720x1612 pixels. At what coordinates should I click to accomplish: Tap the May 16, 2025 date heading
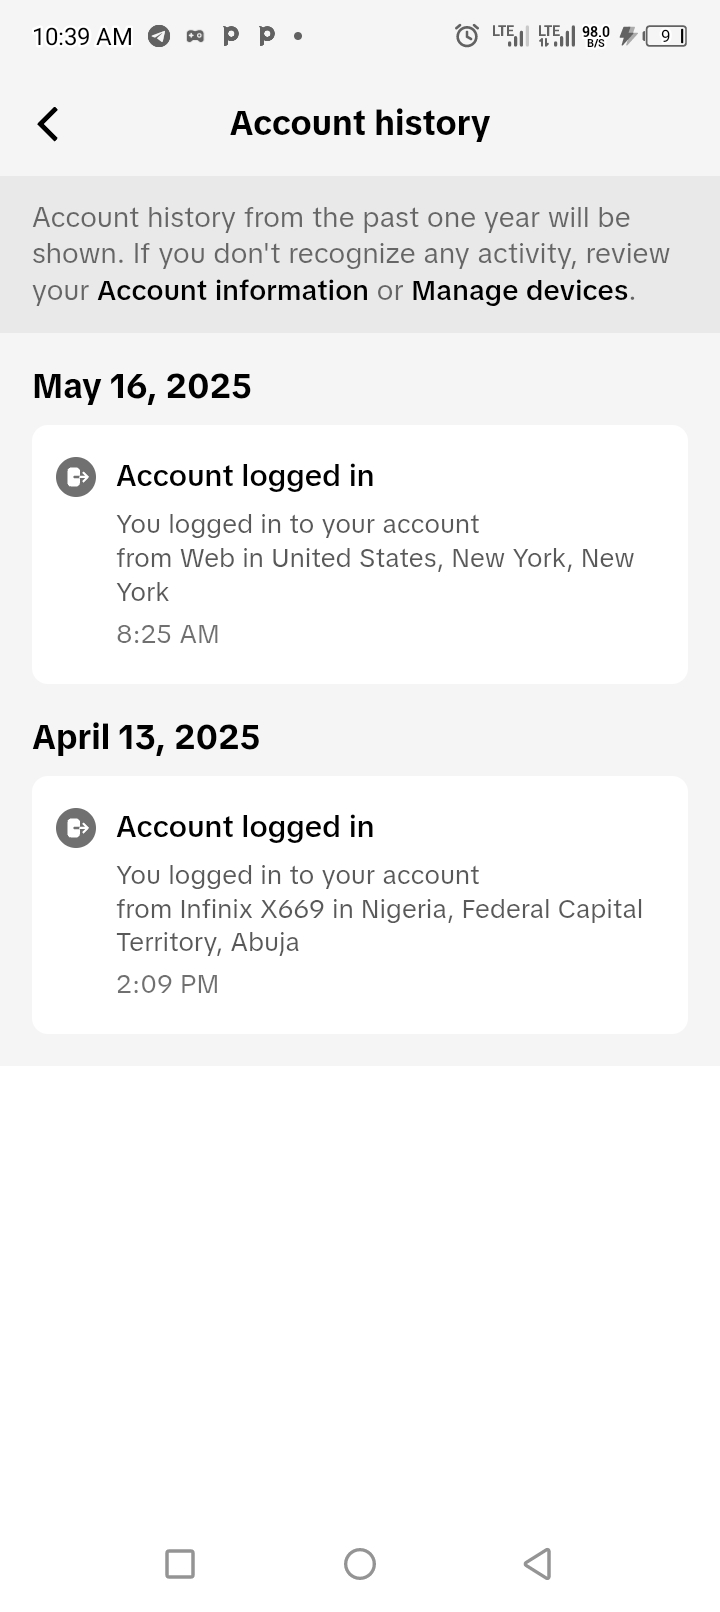tap(142, 387)
